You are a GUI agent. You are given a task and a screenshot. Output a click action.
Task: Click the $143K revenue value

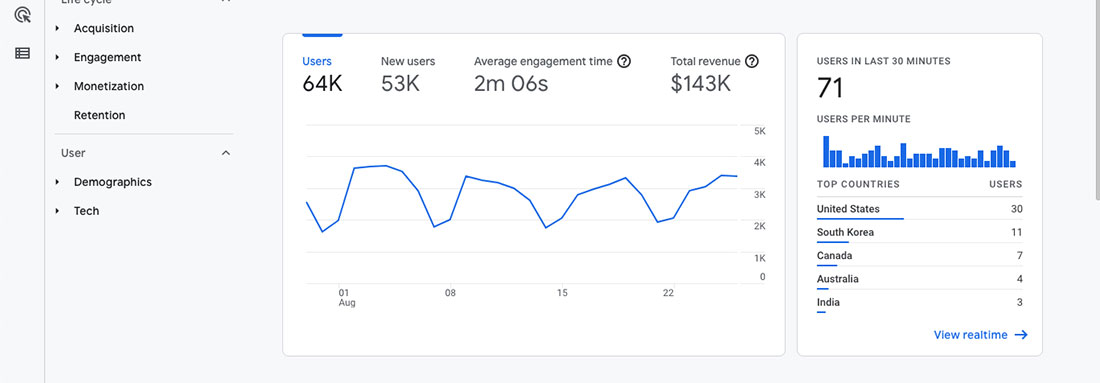coord(701,84)
